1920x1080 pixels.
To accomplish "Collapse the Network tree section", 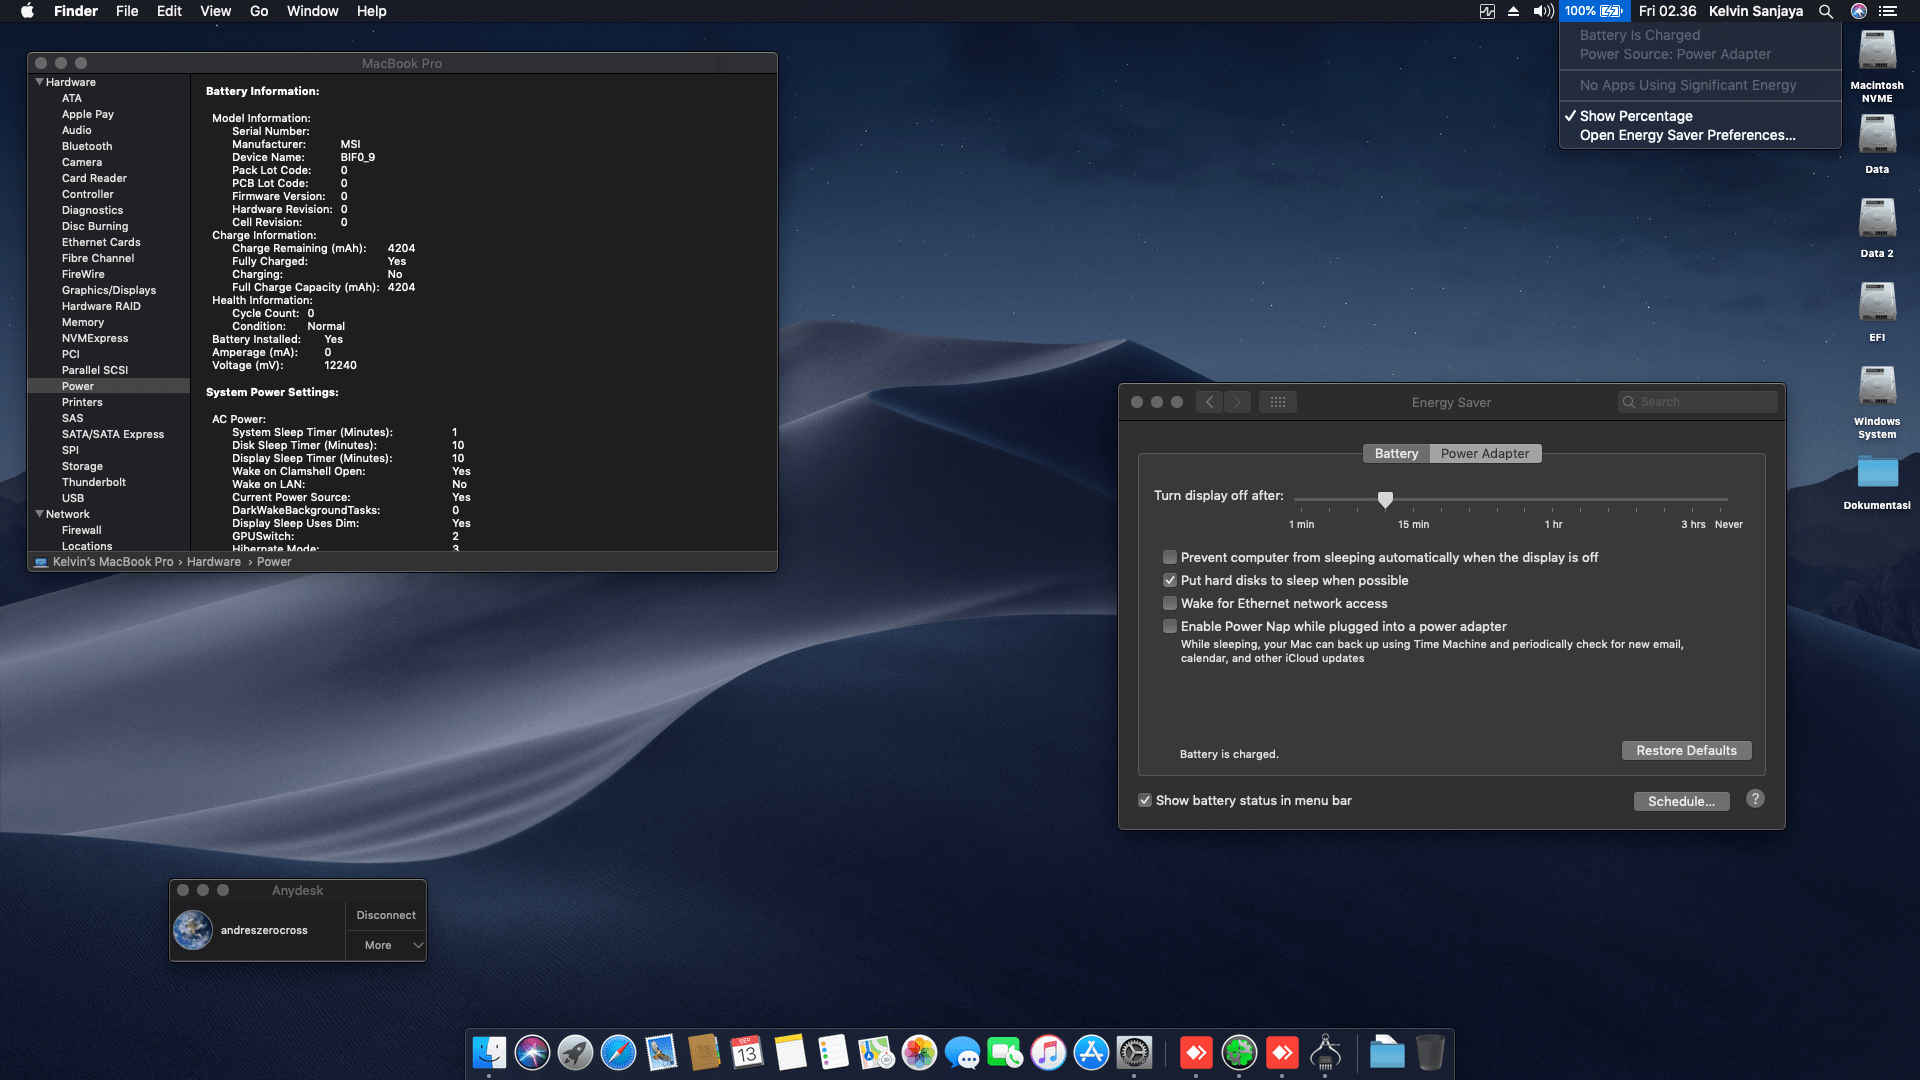I will [x=39, y=514].
